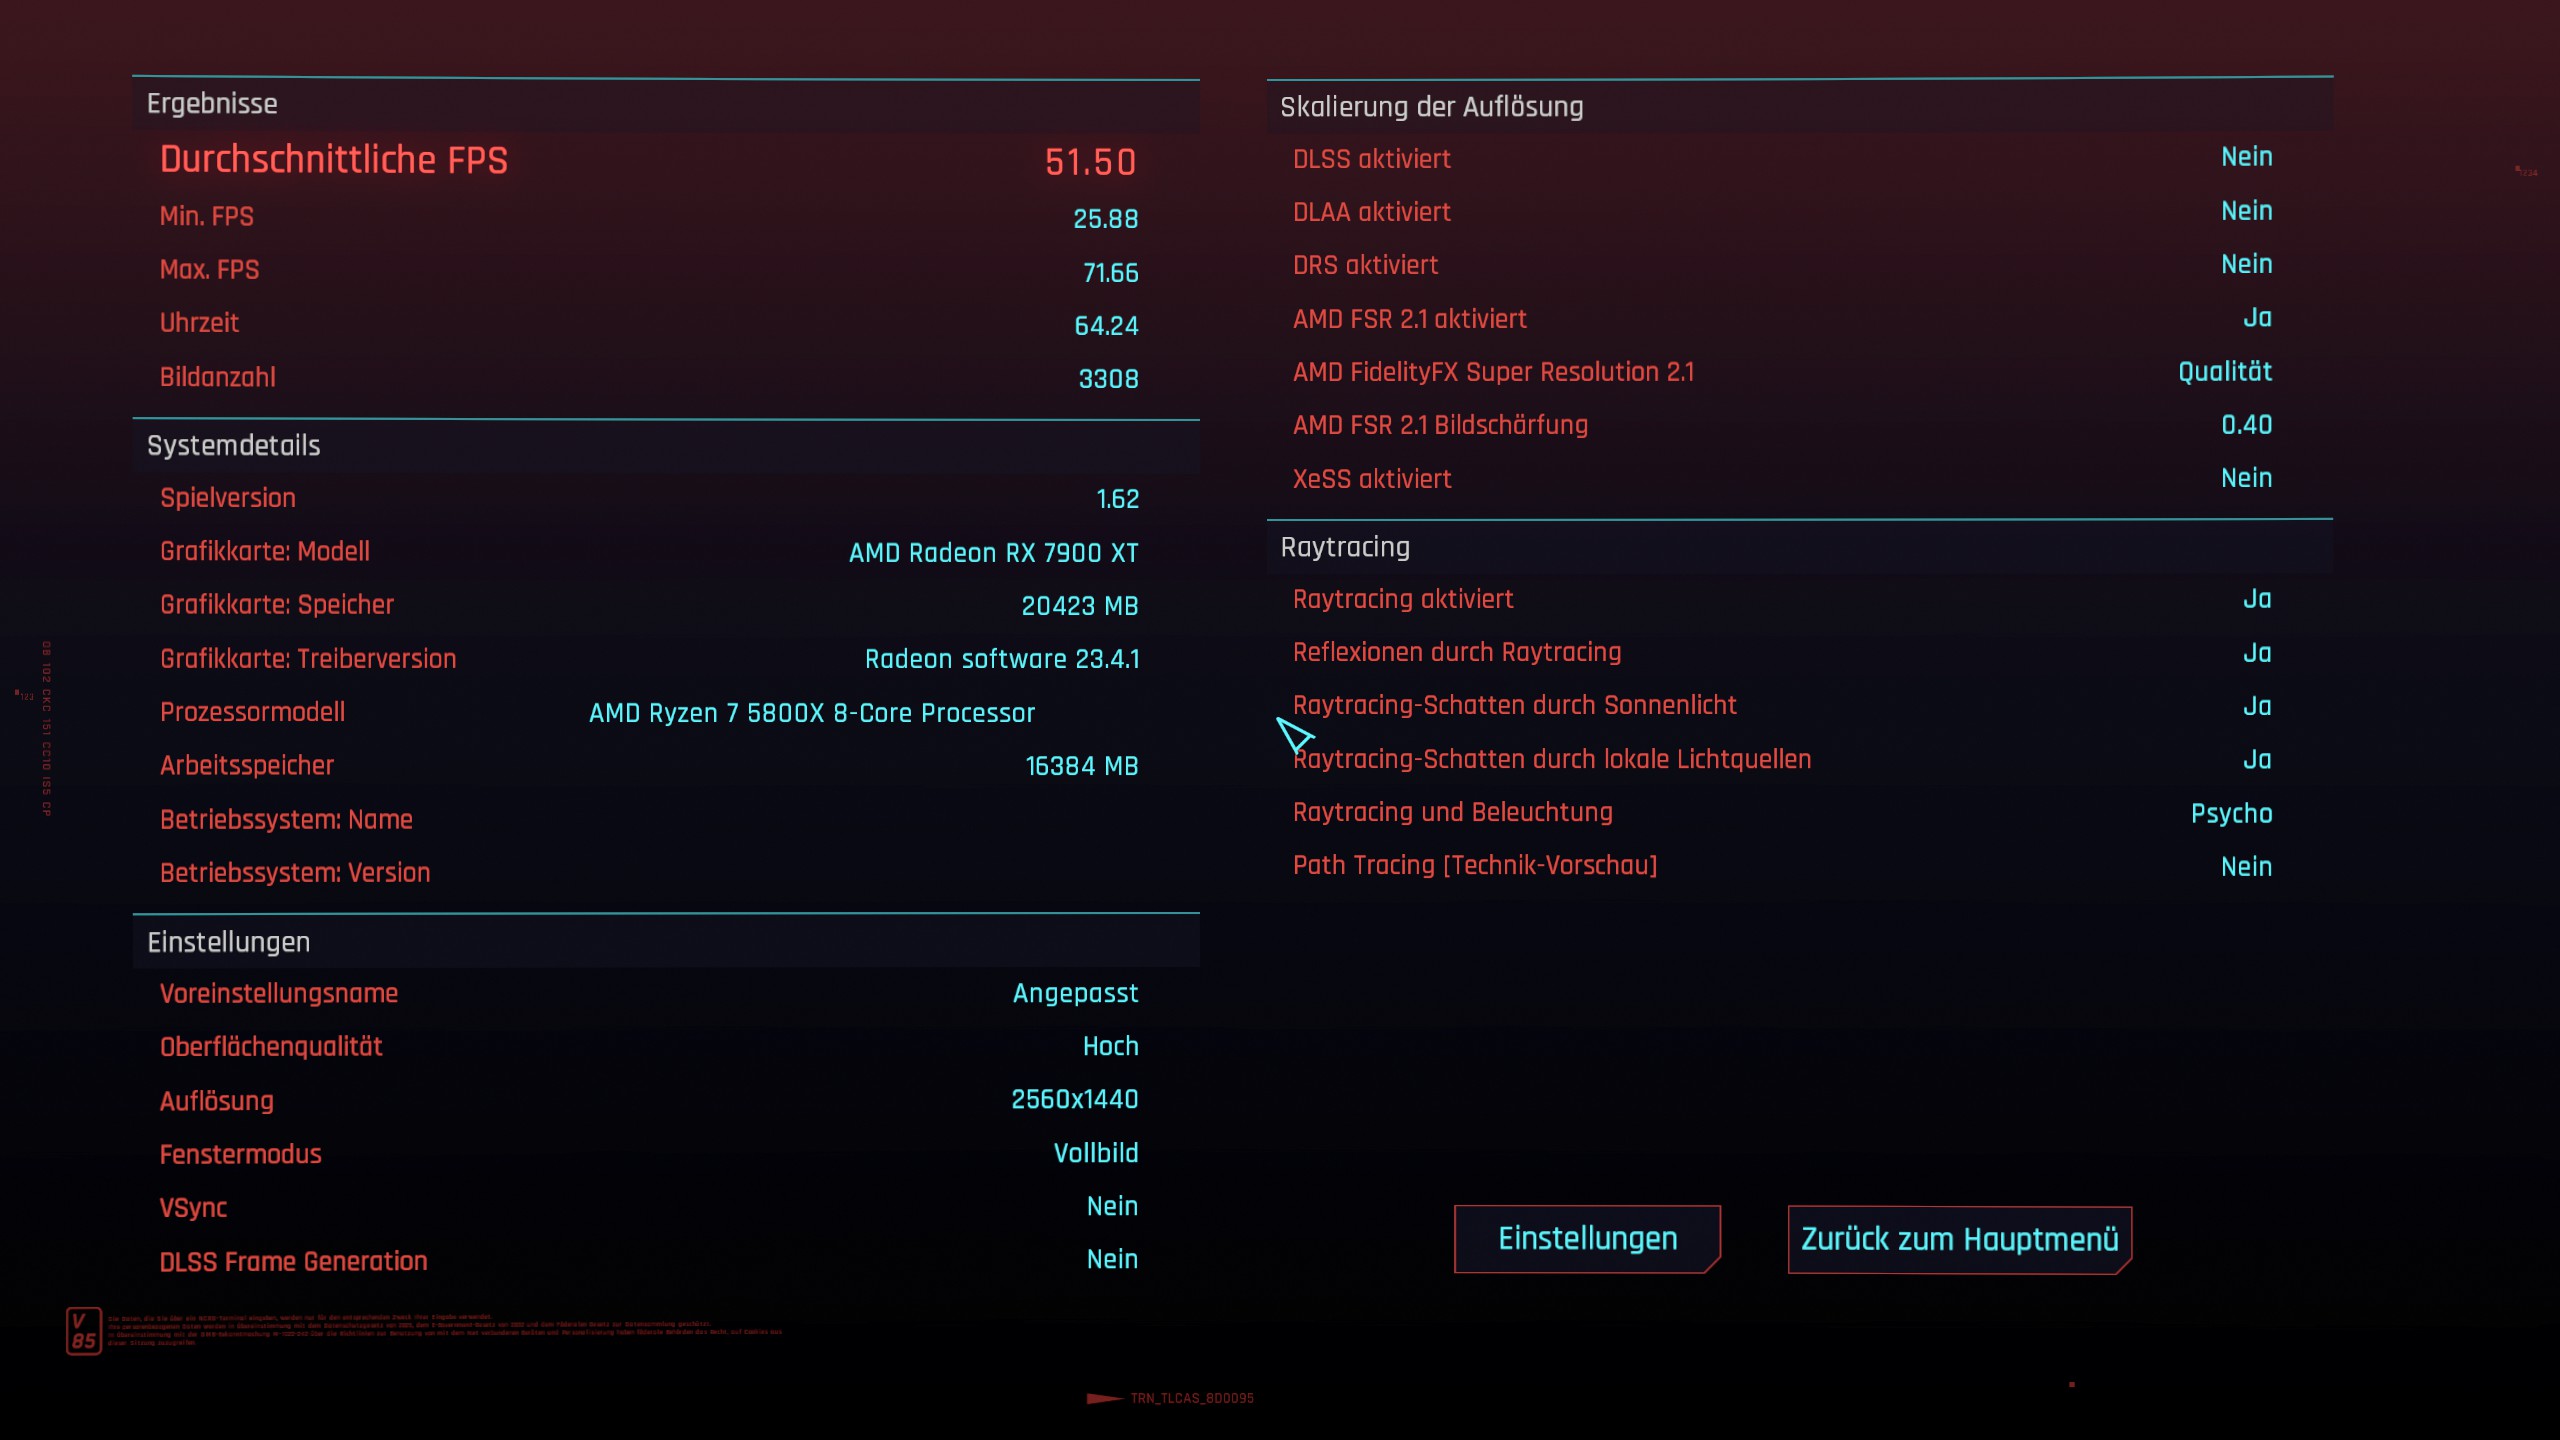Click Path Tracing Technik-Vorschau row
The height and width of the screenshot is (1440, 2560).
pos(1475,866)
